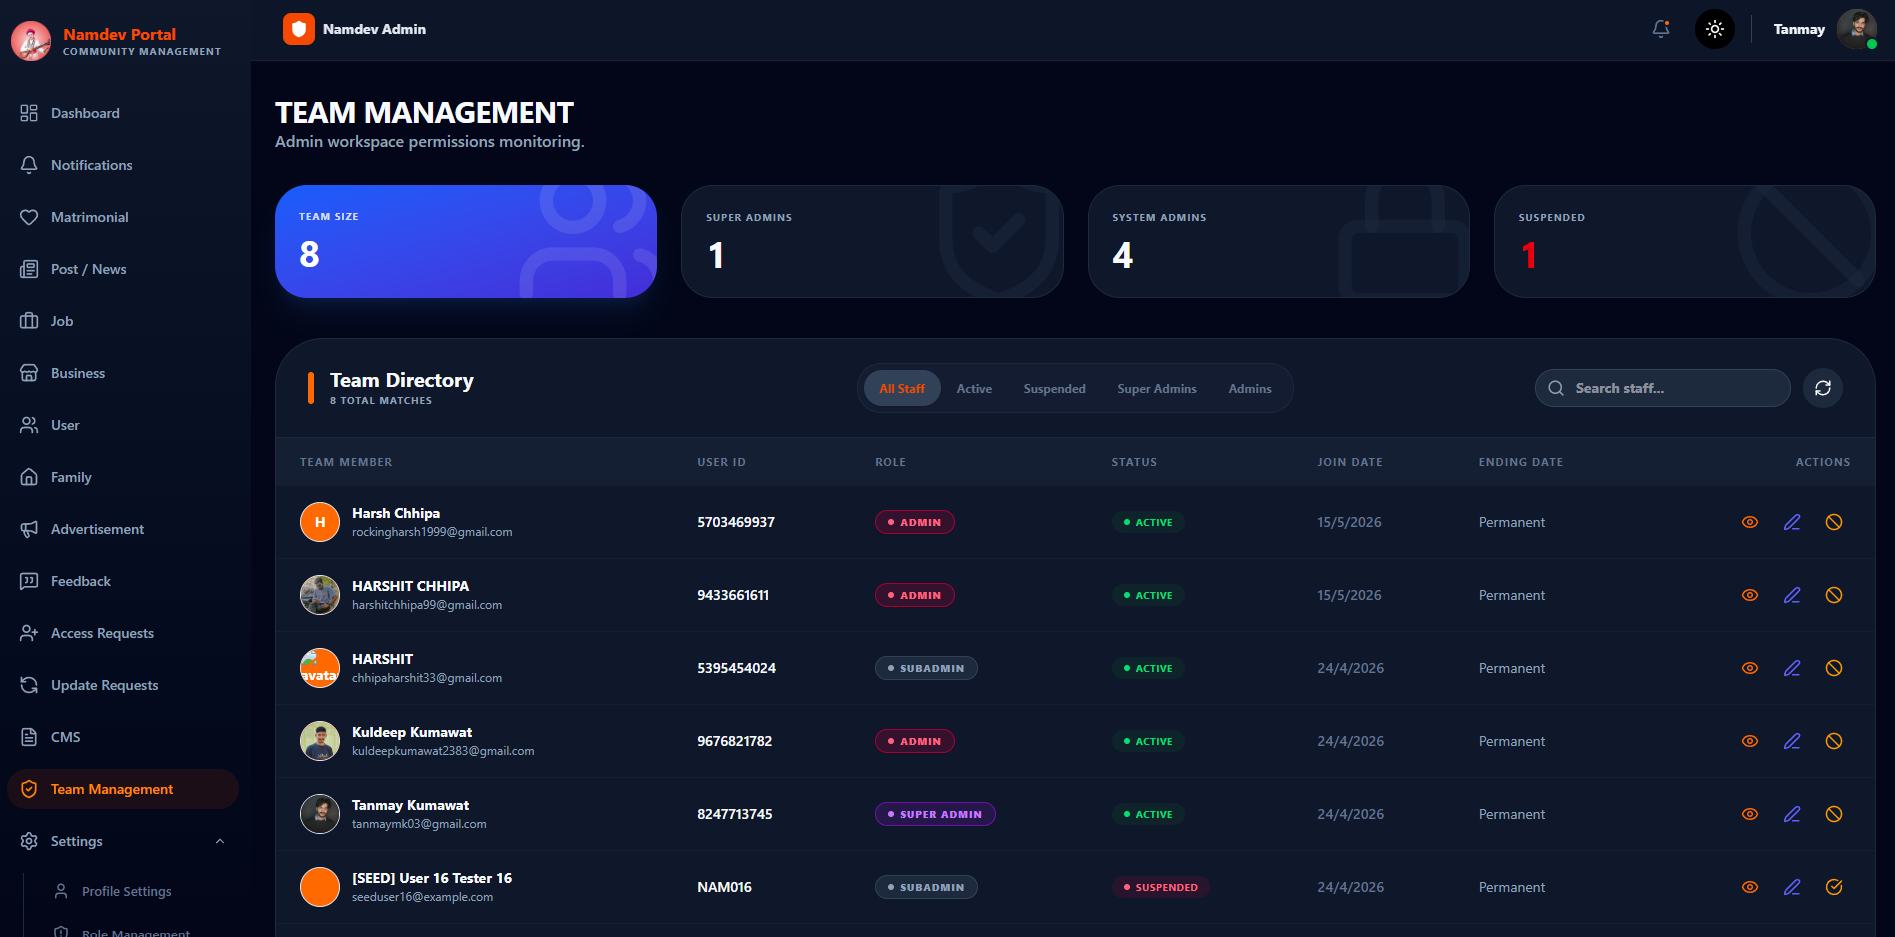Select the Super Admins filter tab
The height and width of the screenshot is (937, 1895).
coord(1157,388)
